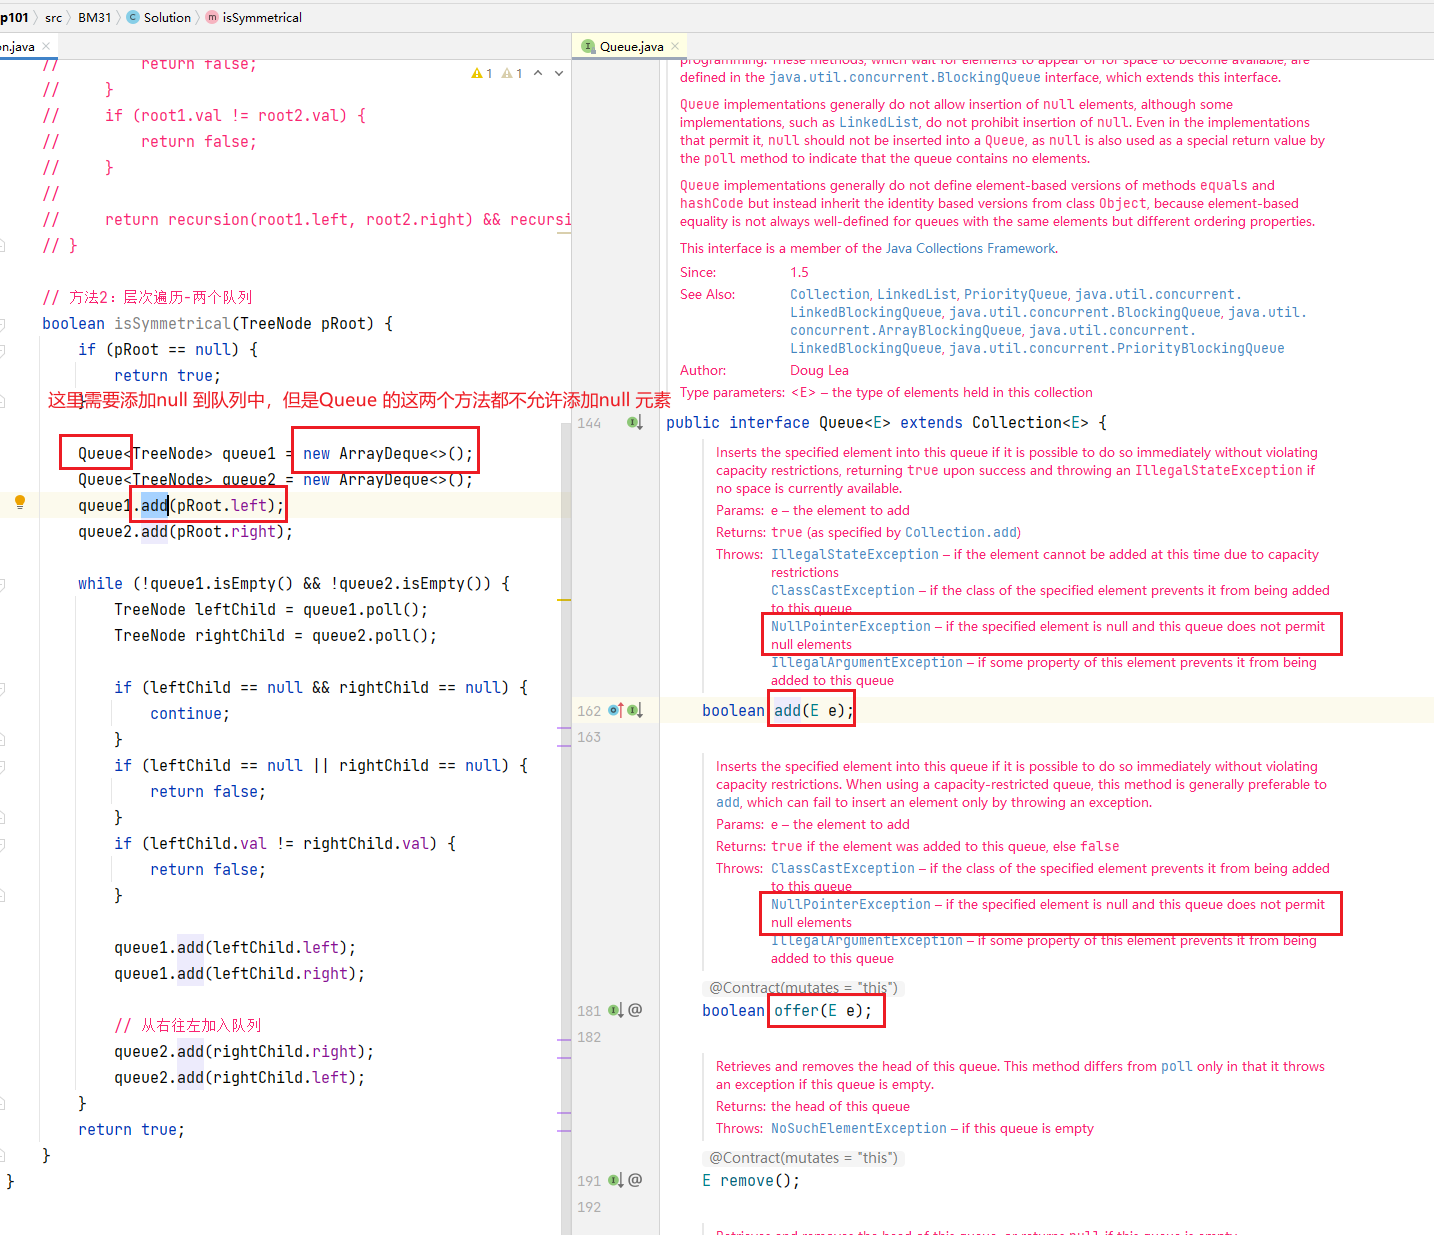Click the Solution class breadcrumb

click(158, 17)
